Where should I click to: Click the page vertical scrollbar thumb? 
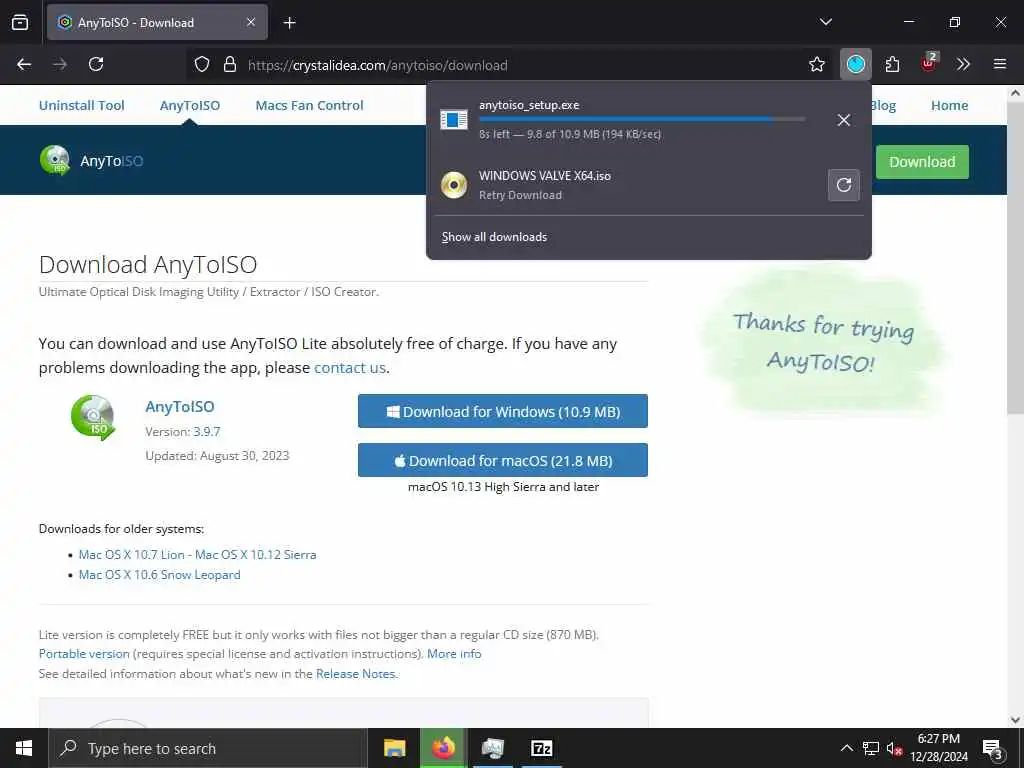1015,258
